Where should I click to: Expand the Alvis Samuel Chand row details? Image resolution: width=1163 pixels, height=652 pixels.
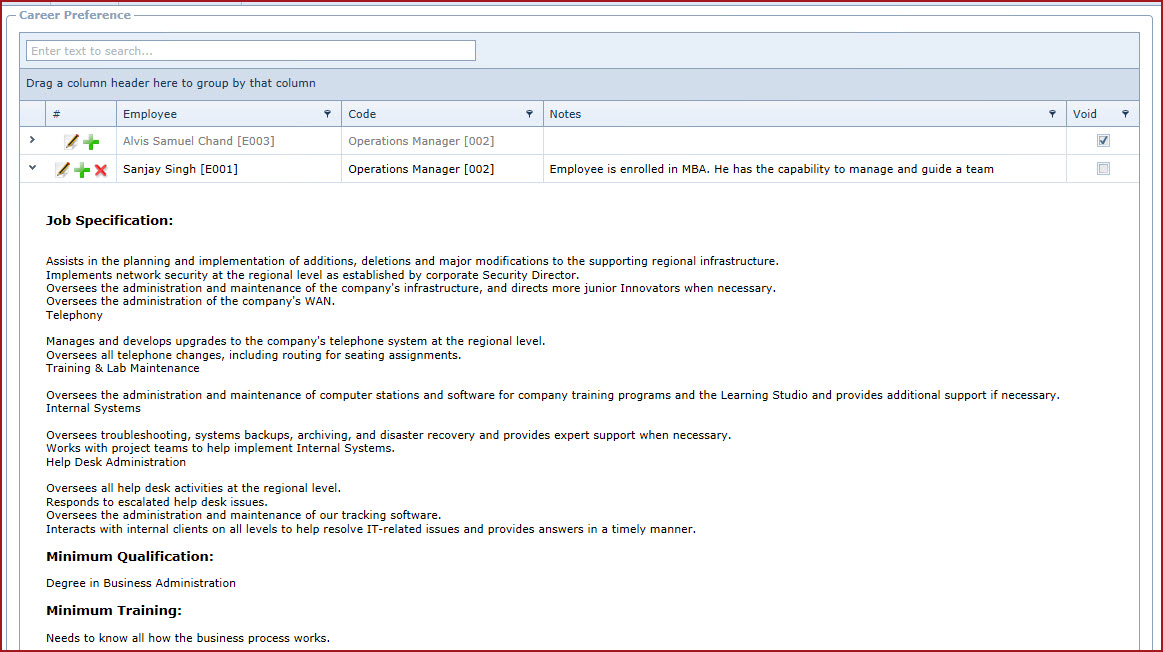point(32,140)
